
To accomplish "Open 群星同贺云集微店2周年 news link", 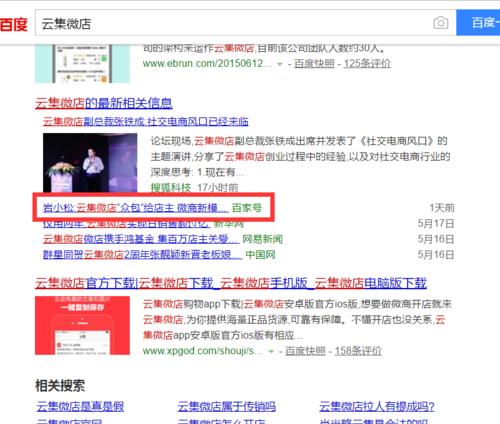I will point(142,255).
